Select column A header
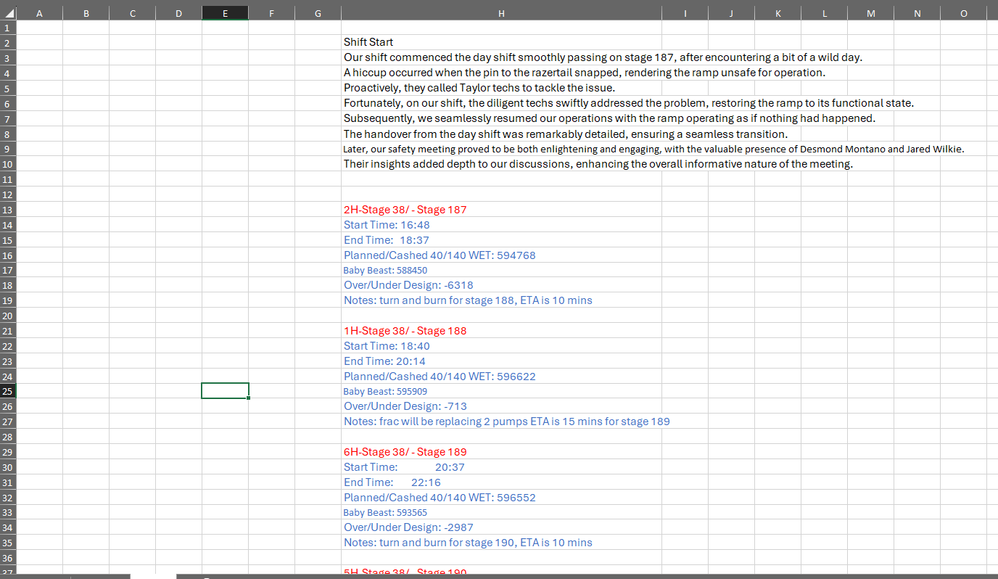Viewport: 998px width, 579px height. pos(39,13)
